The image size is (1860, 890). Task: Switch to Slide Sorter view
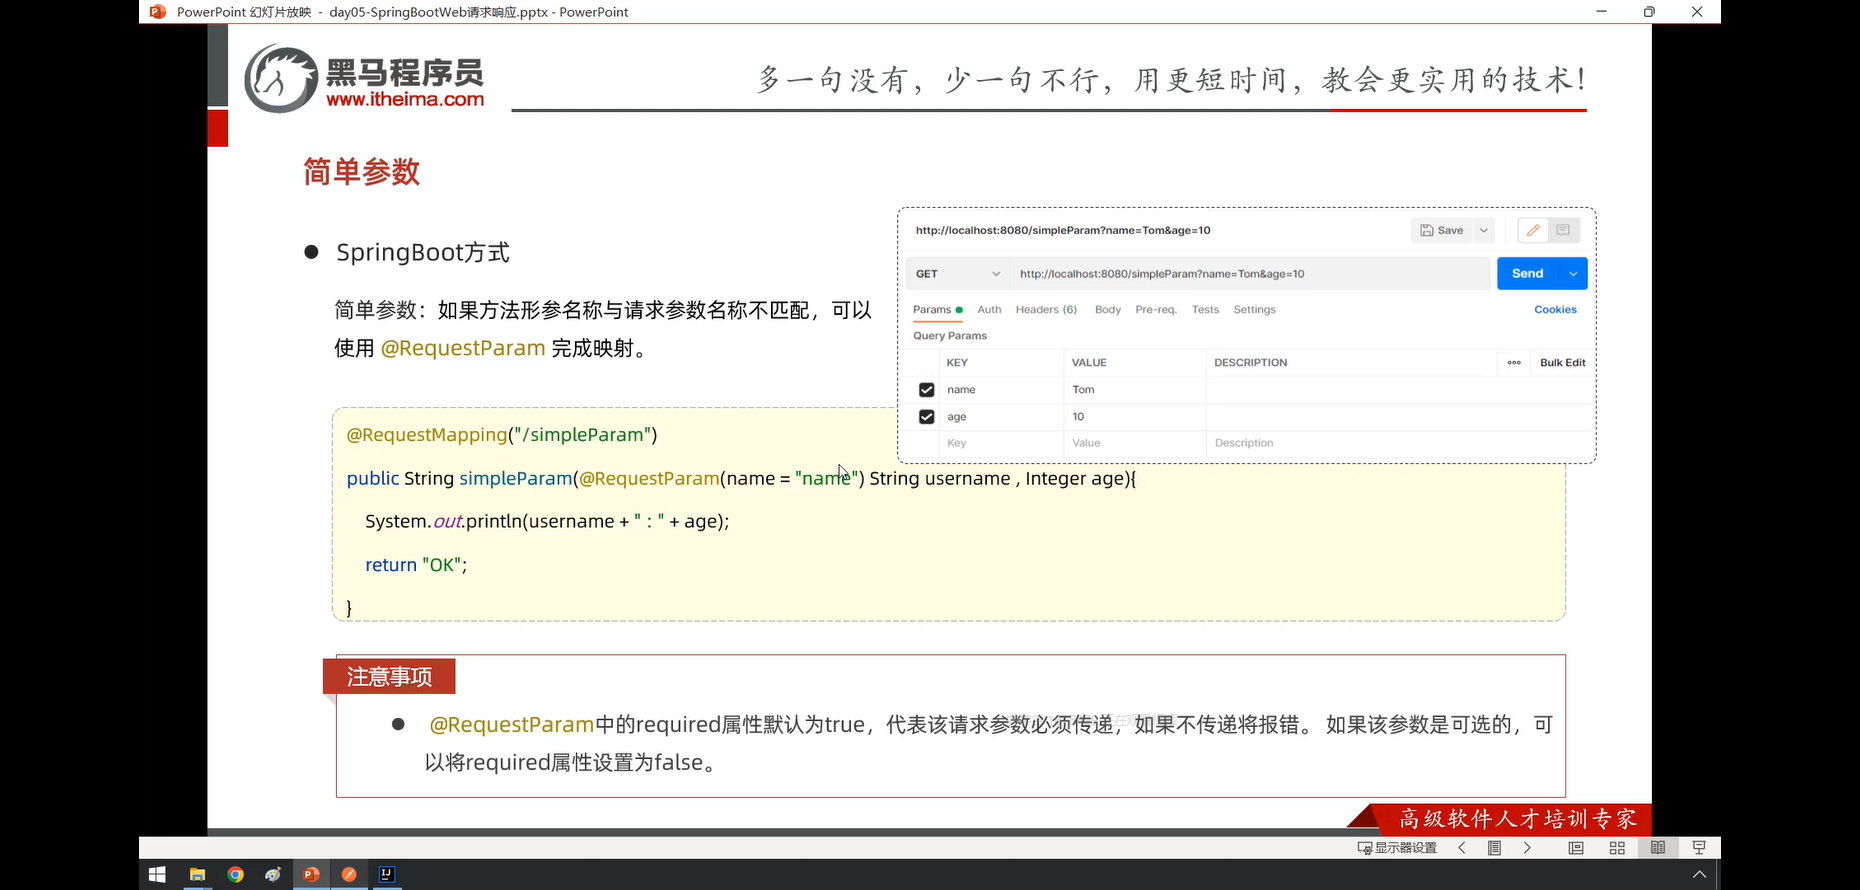(x=1617, y=848)
